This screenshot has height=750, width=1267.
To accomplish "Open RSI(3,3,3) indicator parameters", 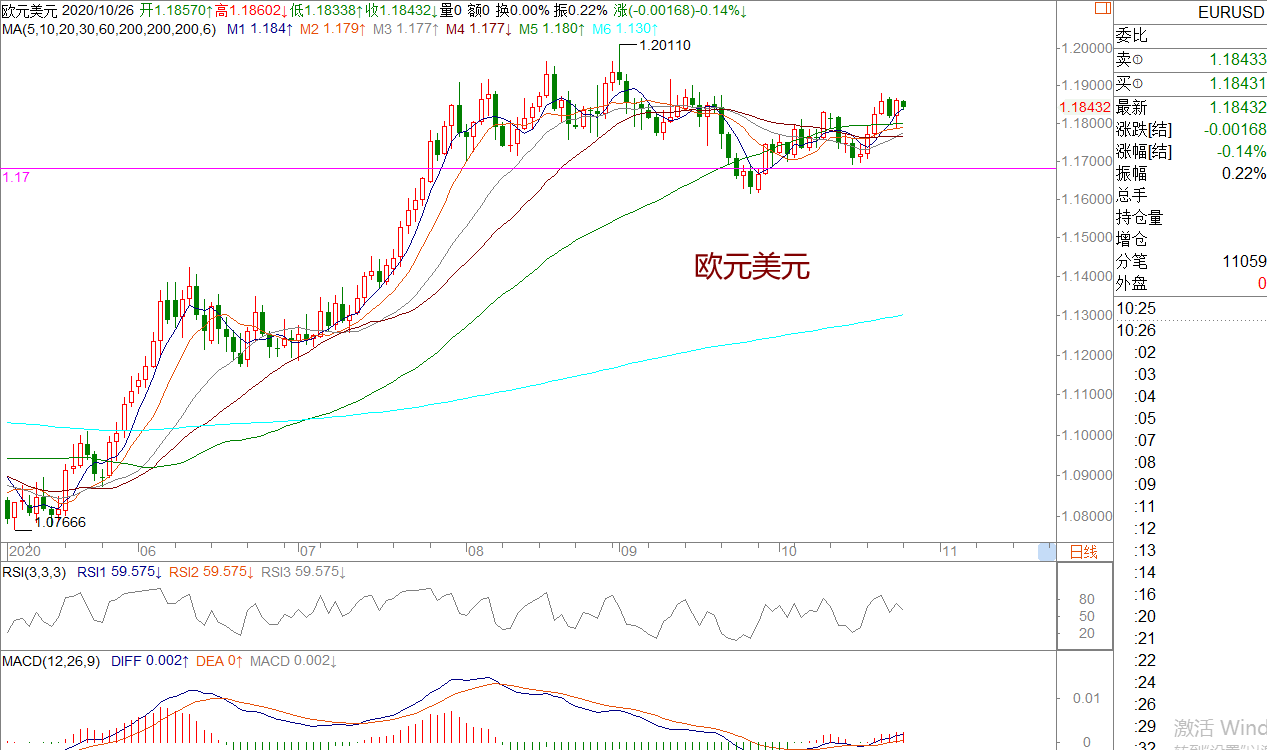I will [x=34, y=572].
